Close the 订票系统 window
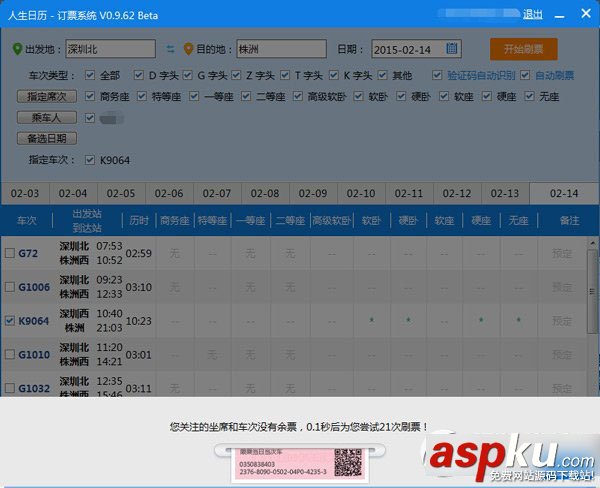Image resolution: width=600 pixels, height=488 pixels. (x=585, y=14)
